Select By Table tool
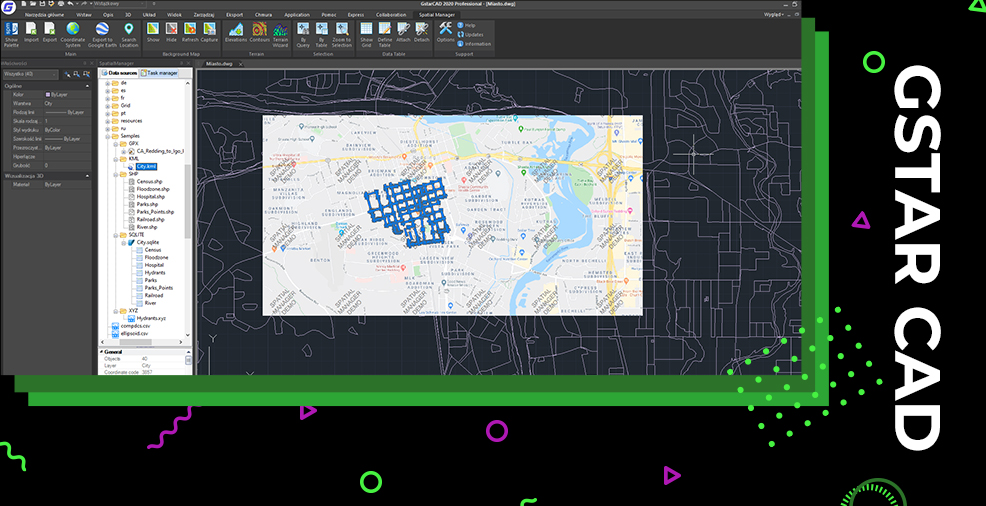 click(322, 35)
